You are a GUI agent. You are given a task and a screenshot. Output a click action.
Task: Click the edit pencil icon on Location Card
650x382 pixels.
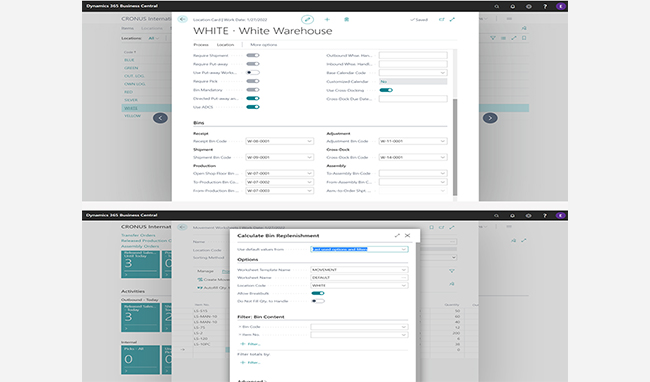pyautogui.click(x=307, y=19)
